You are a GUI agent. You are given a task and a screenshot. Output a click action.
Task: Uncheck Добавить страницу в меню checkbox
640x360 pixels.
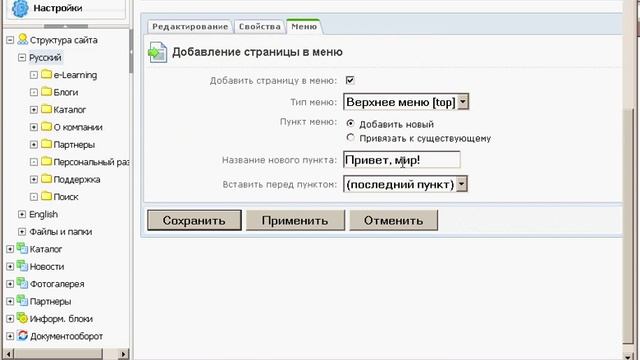pyautogui.click(x=350, y=80)
